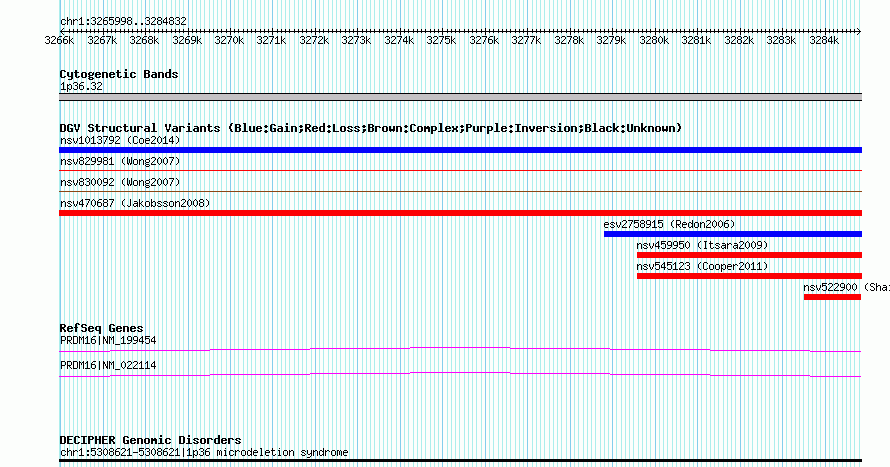
Task: Click the 3277k ruler position
Action: (526, 40)
